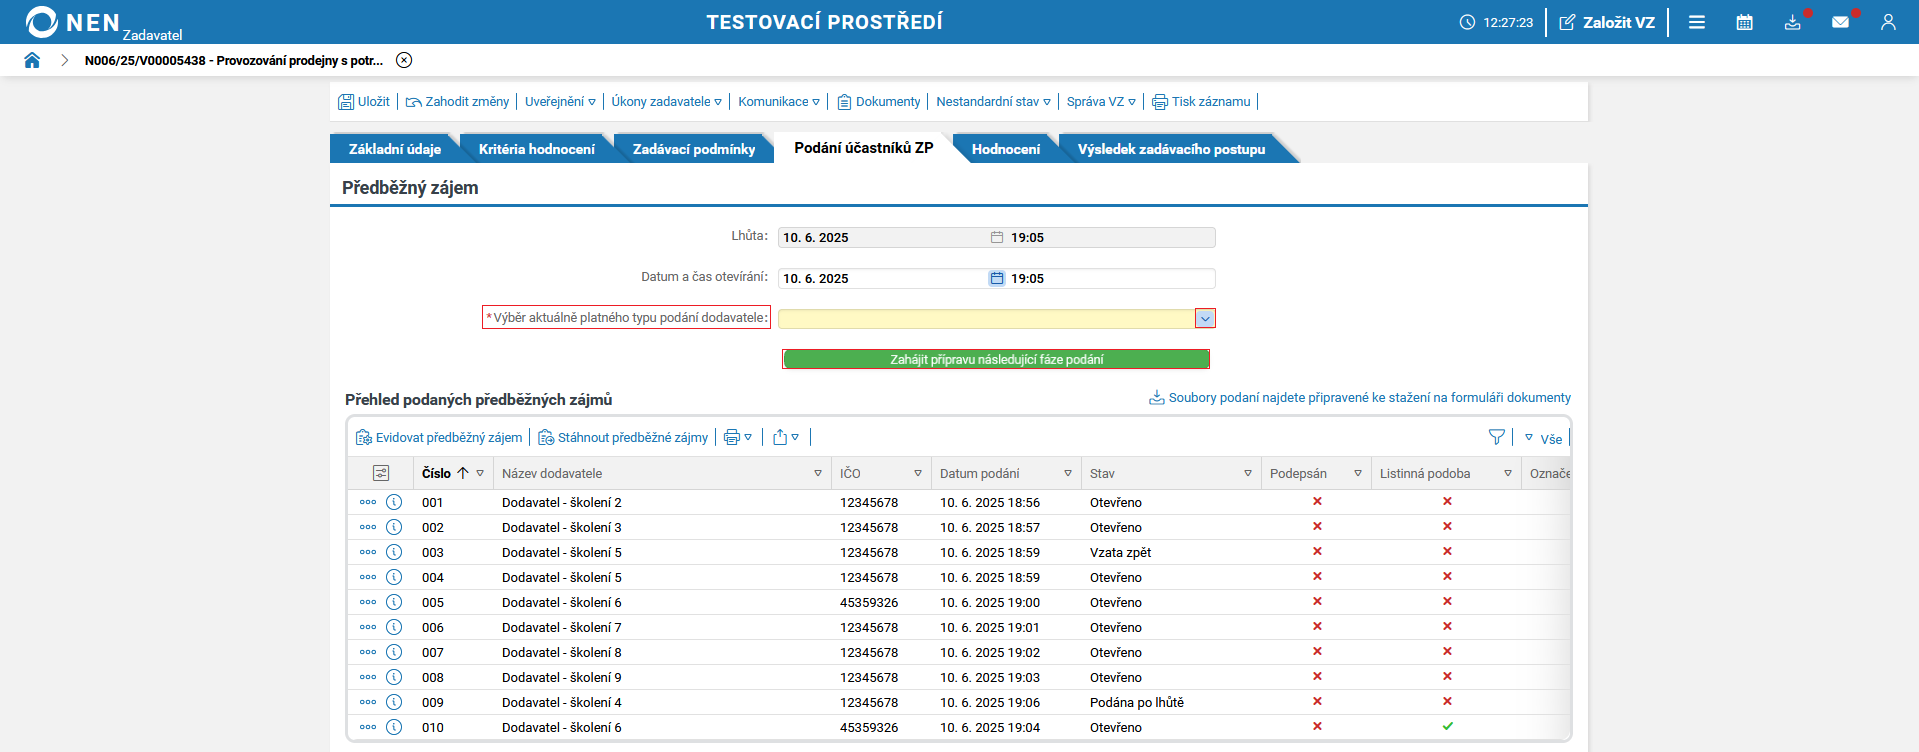The width and height of the screenshot is (1919, 752).
Task: Switch to the Základní údaje tab
Action: click(394, 149)
